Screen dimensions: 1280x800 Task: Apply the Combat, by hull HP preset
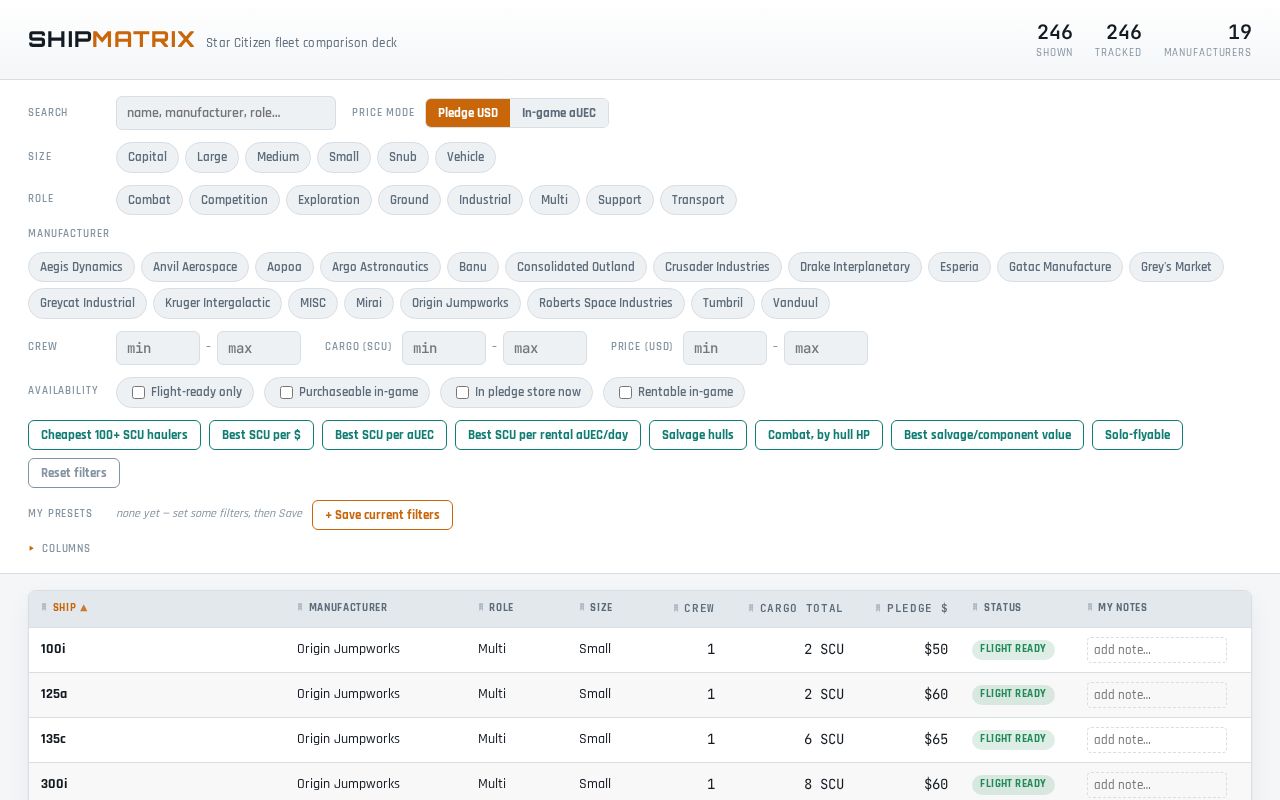(819, 435)
